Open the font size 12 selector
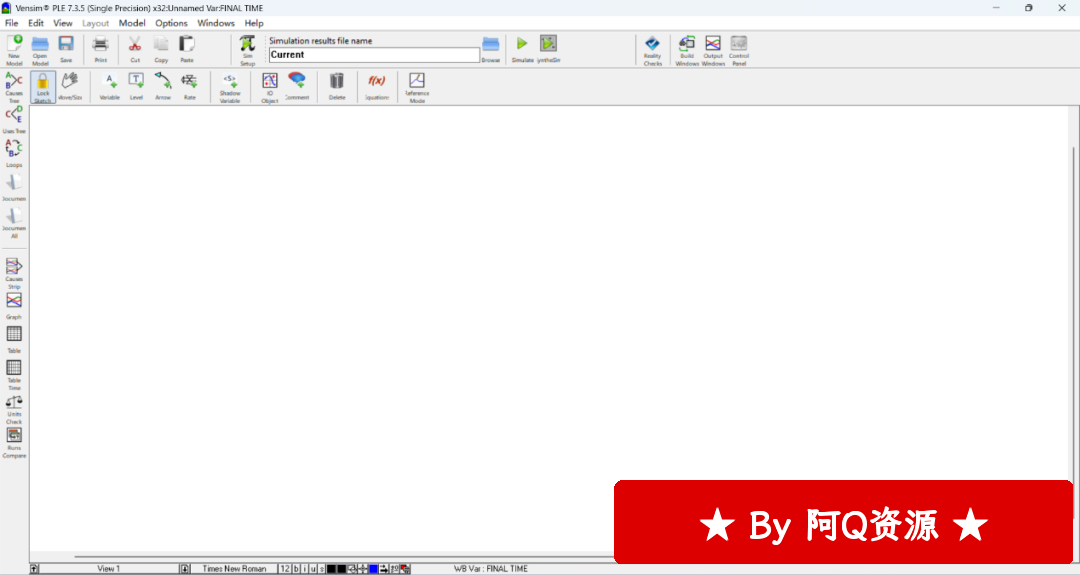 pos(284,569)
